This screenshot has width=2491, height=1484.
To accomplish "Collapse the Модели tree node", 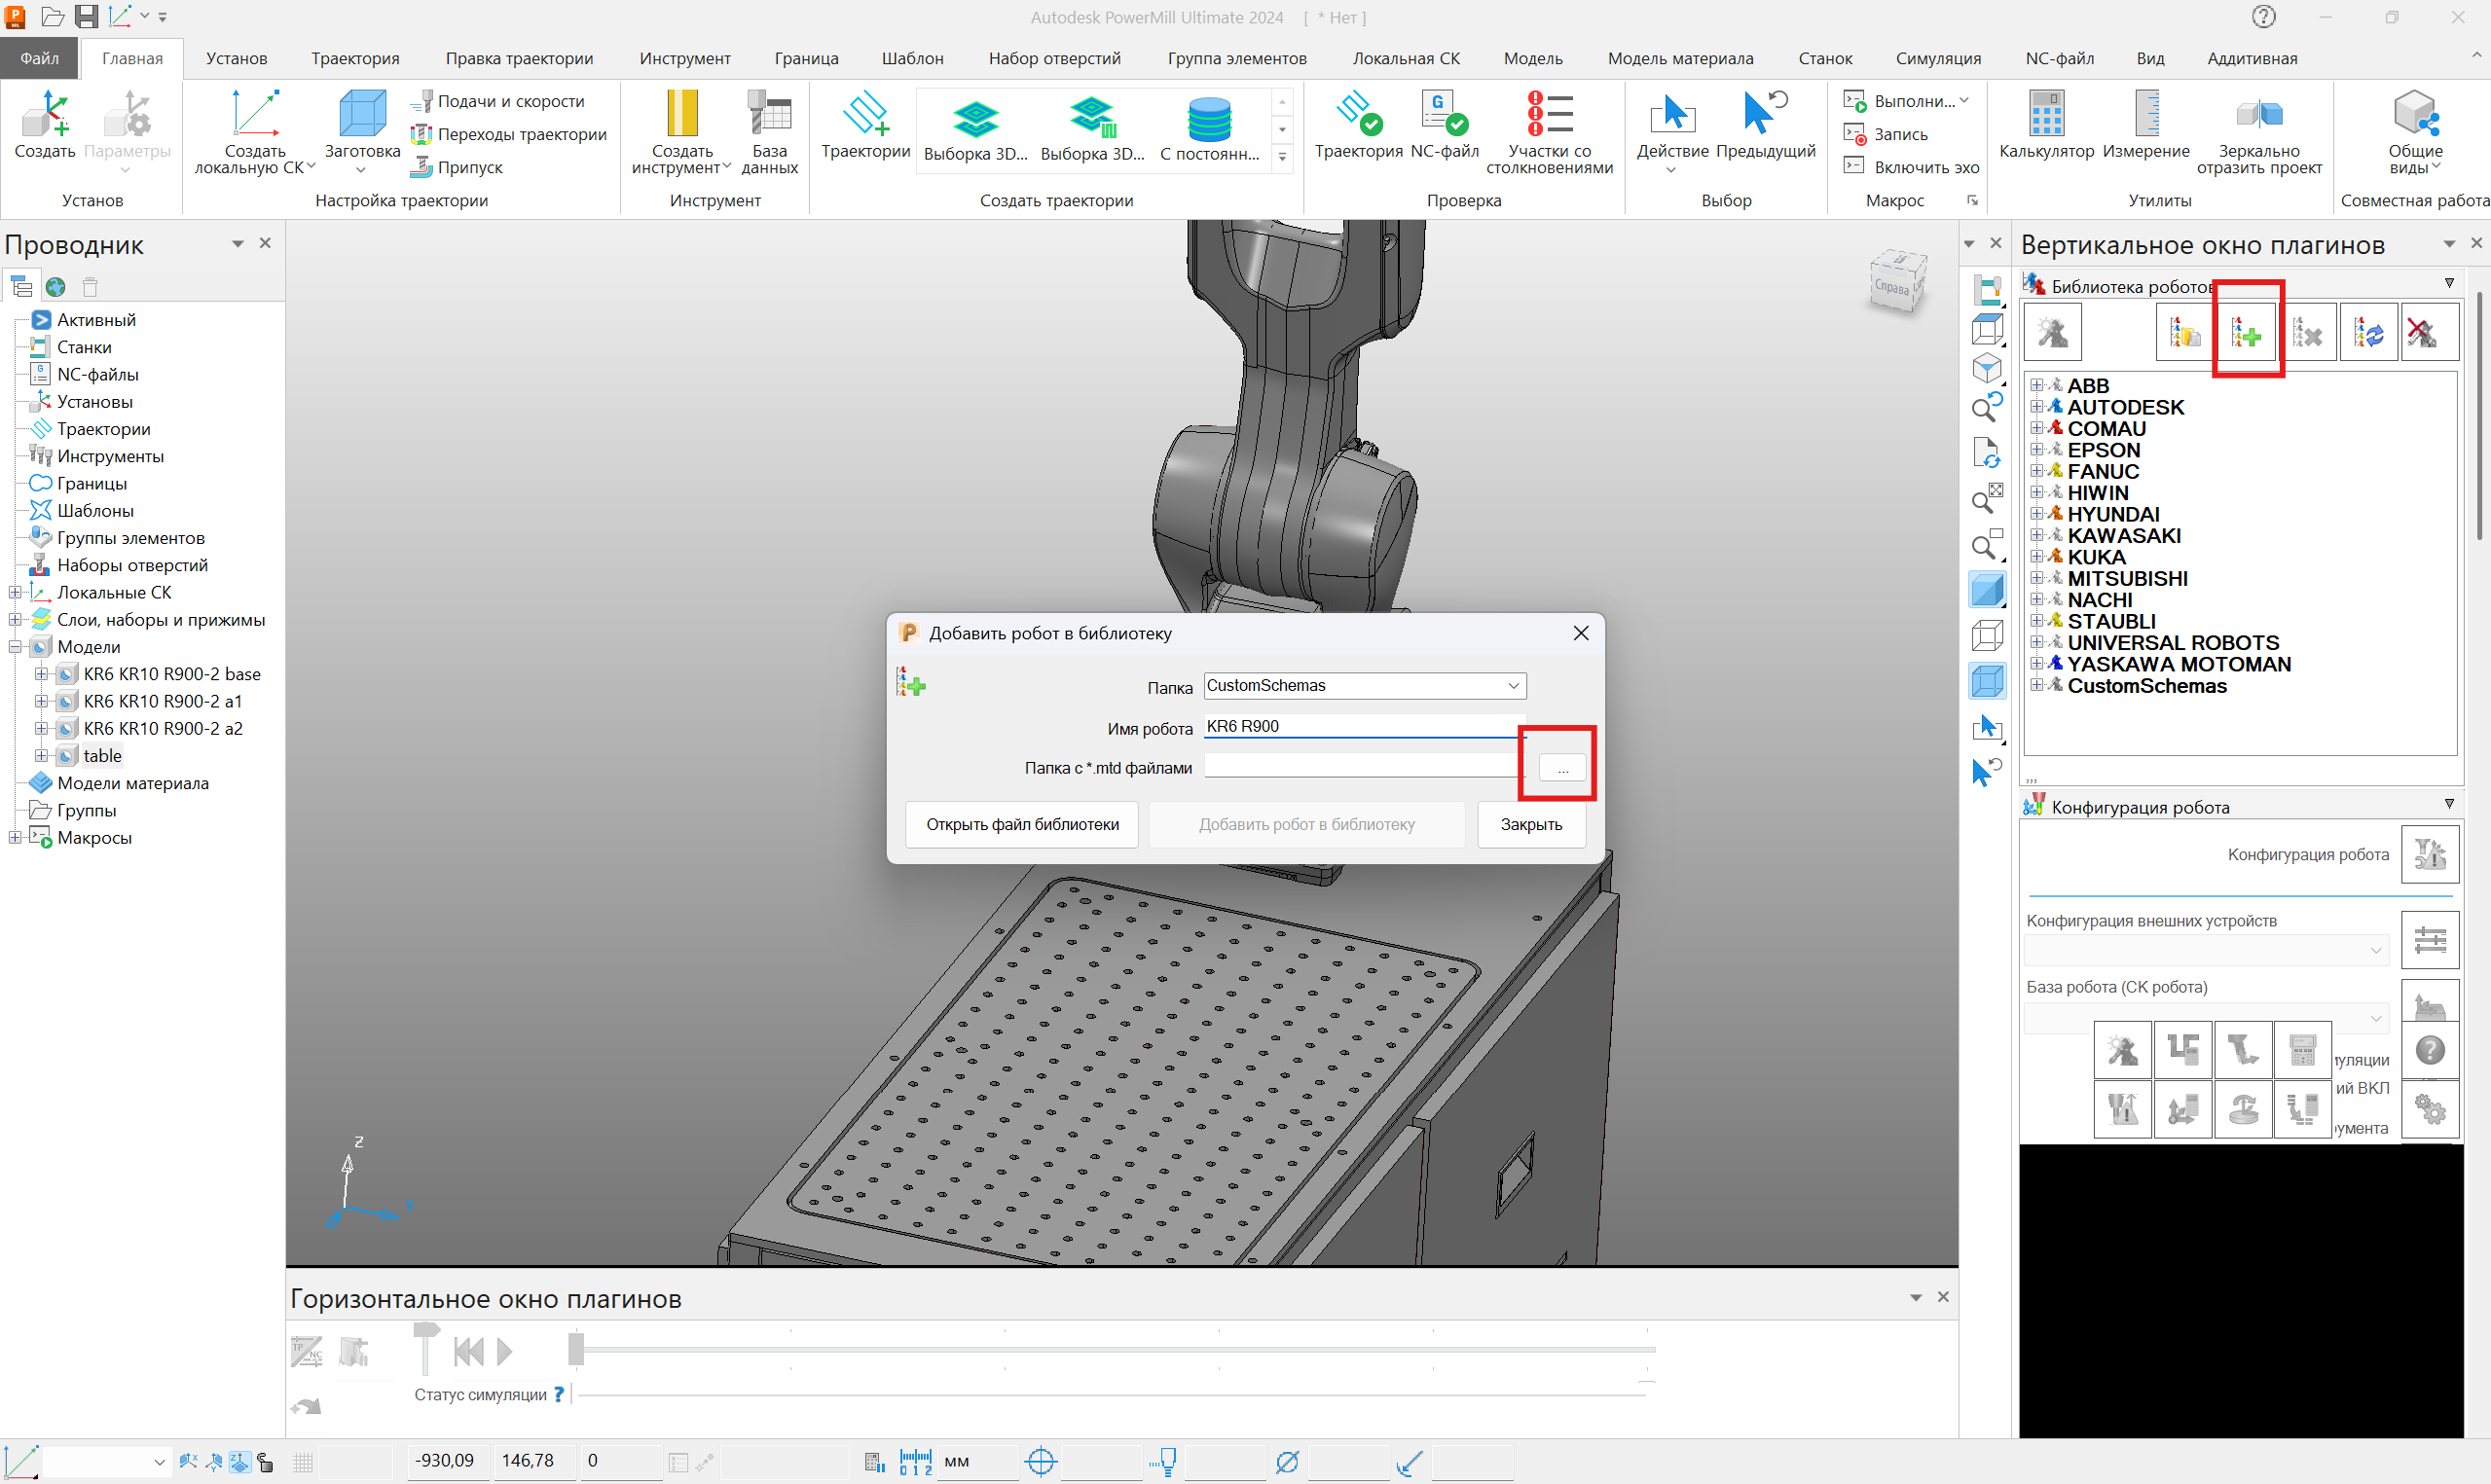I will point(15,647).
